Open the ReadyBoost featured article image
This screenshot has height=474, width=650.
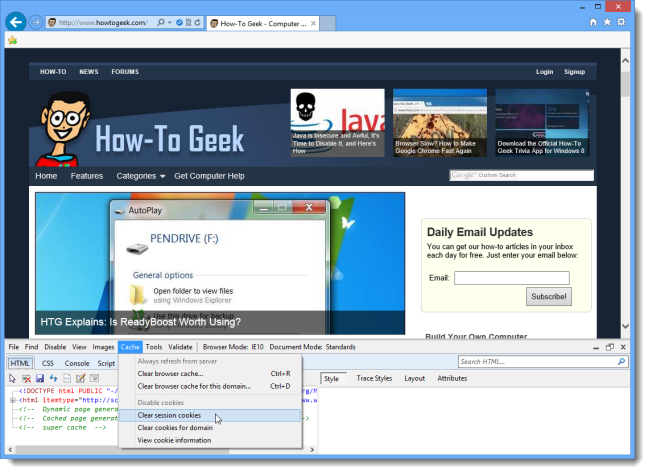tap(220, 263)
